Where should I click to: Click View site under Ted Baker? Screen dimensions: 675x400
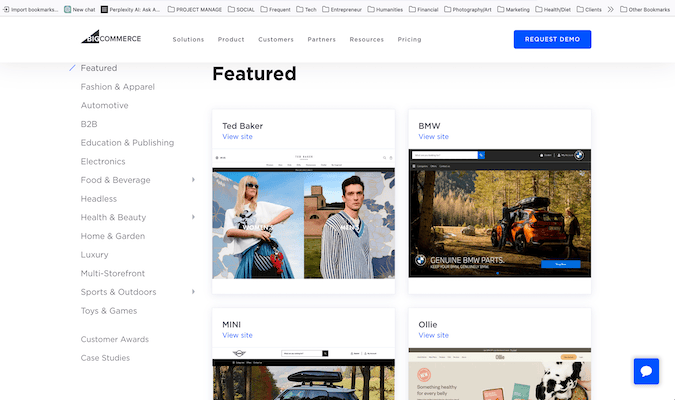click(x=237, y=136)
